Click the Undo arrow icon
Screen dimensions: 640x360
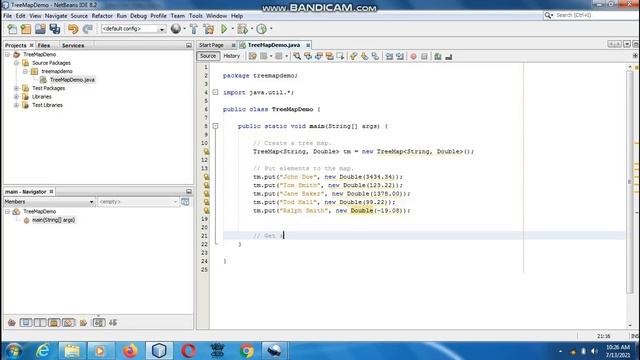click(73, 29)
